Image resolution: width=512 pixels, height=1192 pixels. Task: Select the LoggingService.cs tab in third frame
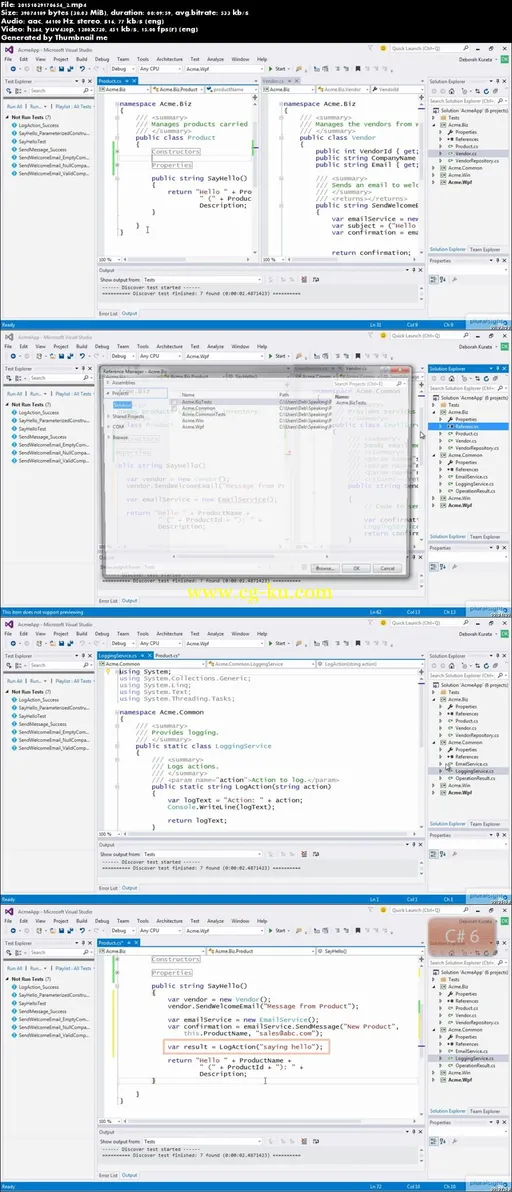tap(125, 655)
